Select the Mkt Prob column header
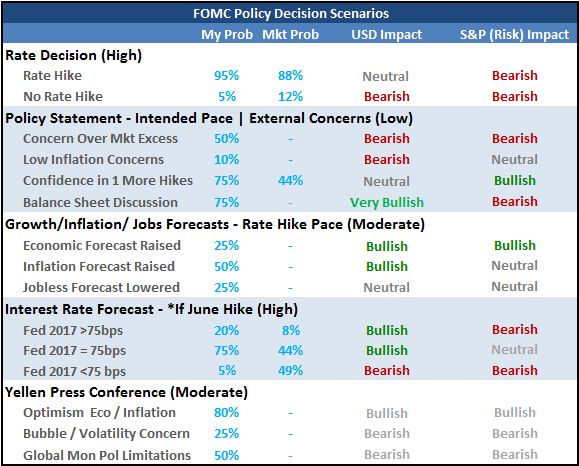Screen dimensions: 579x466 290,35
